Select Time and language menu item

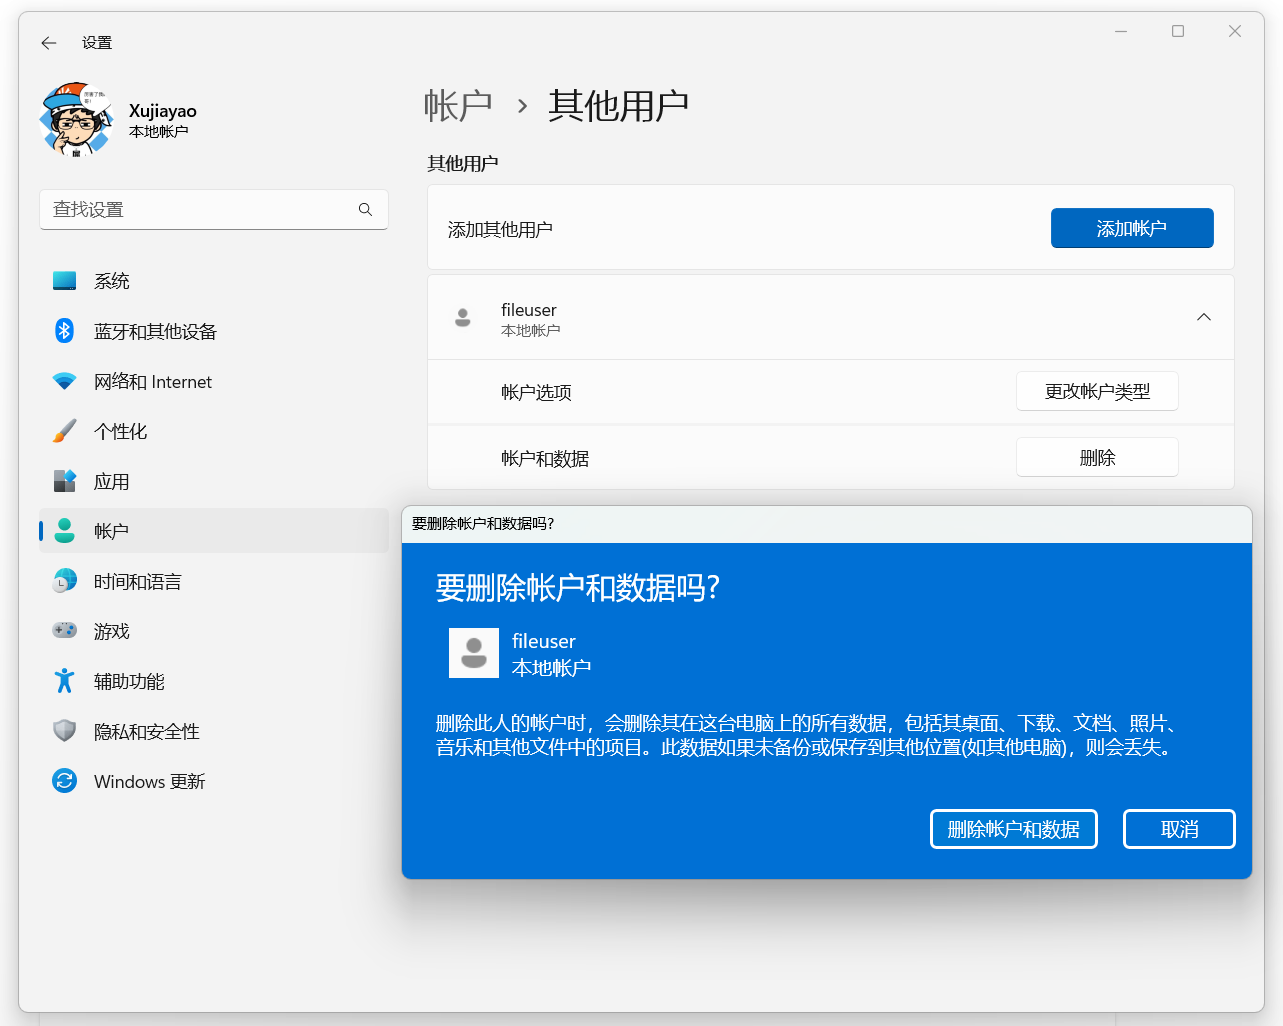pos(138,581)
